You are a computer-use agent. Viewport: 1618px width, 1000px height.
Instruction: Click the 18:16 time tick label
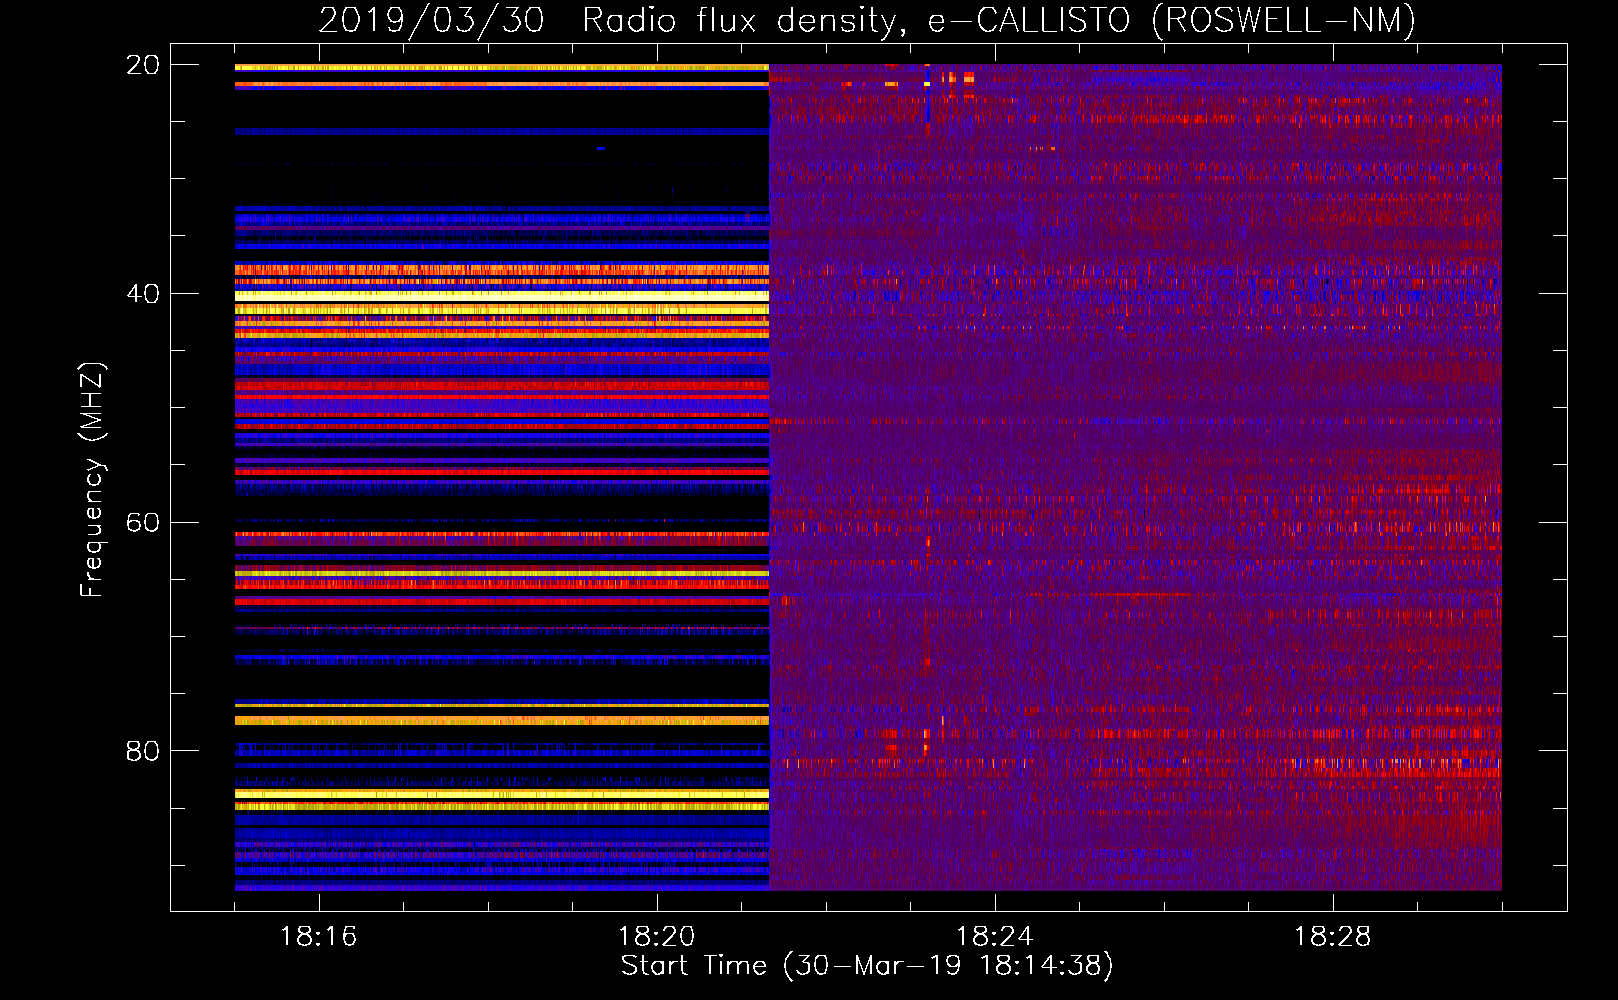click(318, 937)
